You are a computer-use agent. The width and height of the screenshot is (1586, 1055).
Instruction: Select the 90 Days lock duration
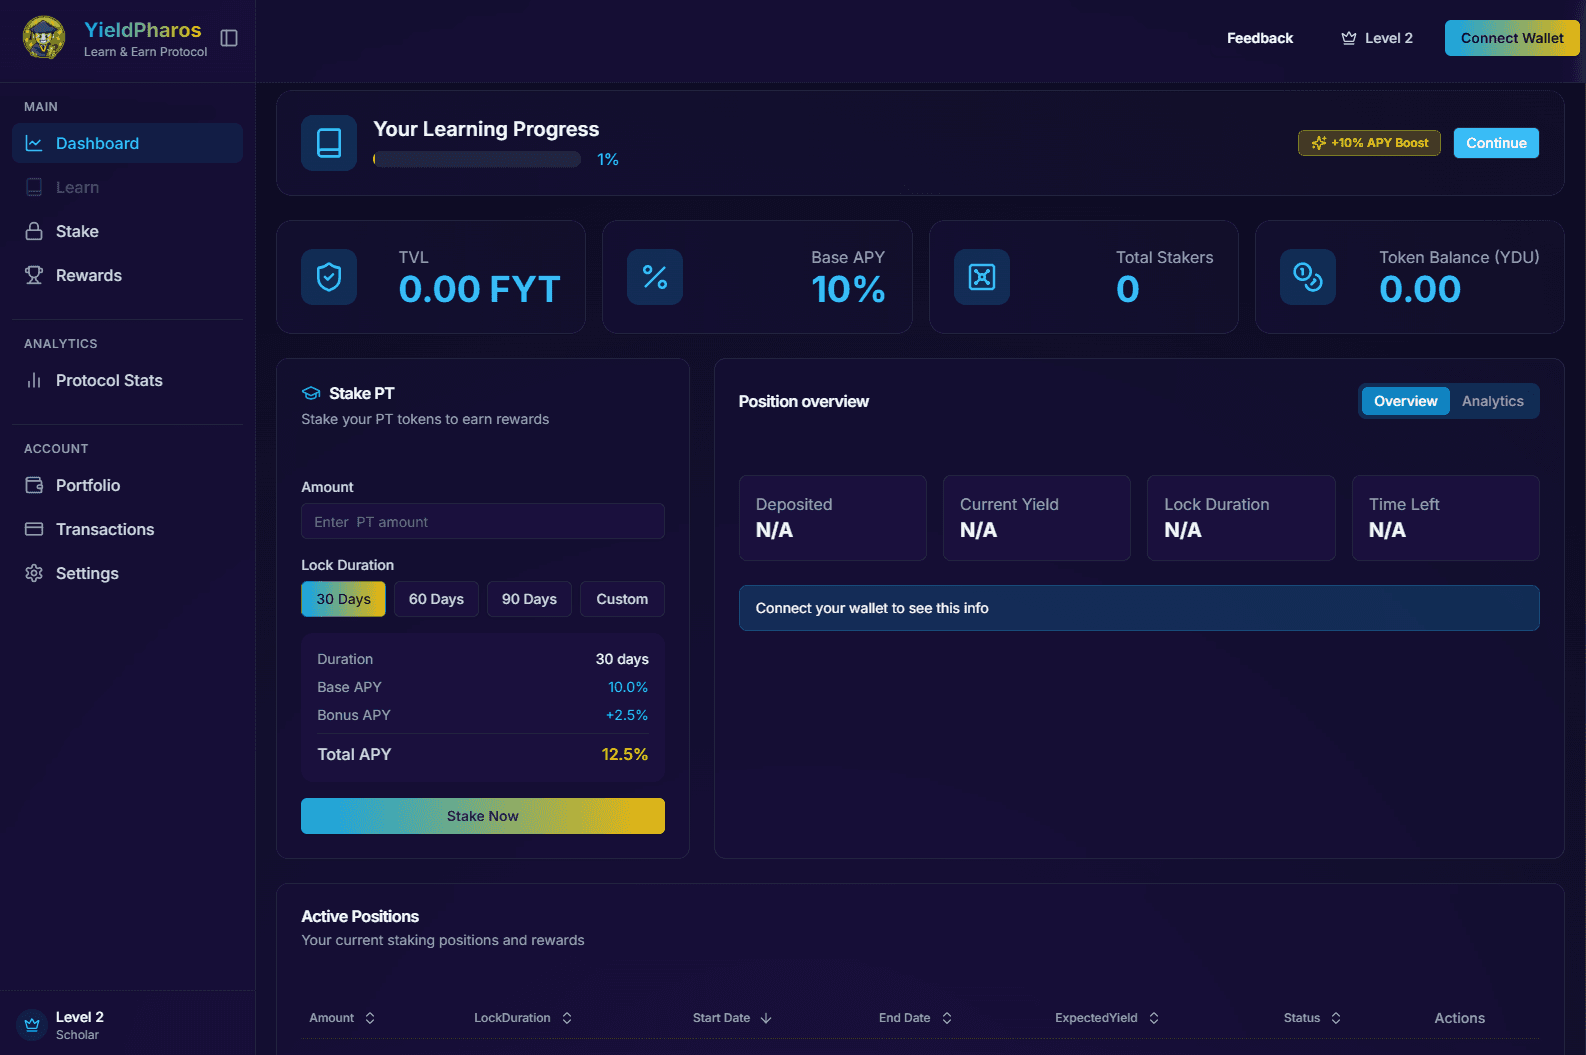pyautogui.click(x=529, y=599)
